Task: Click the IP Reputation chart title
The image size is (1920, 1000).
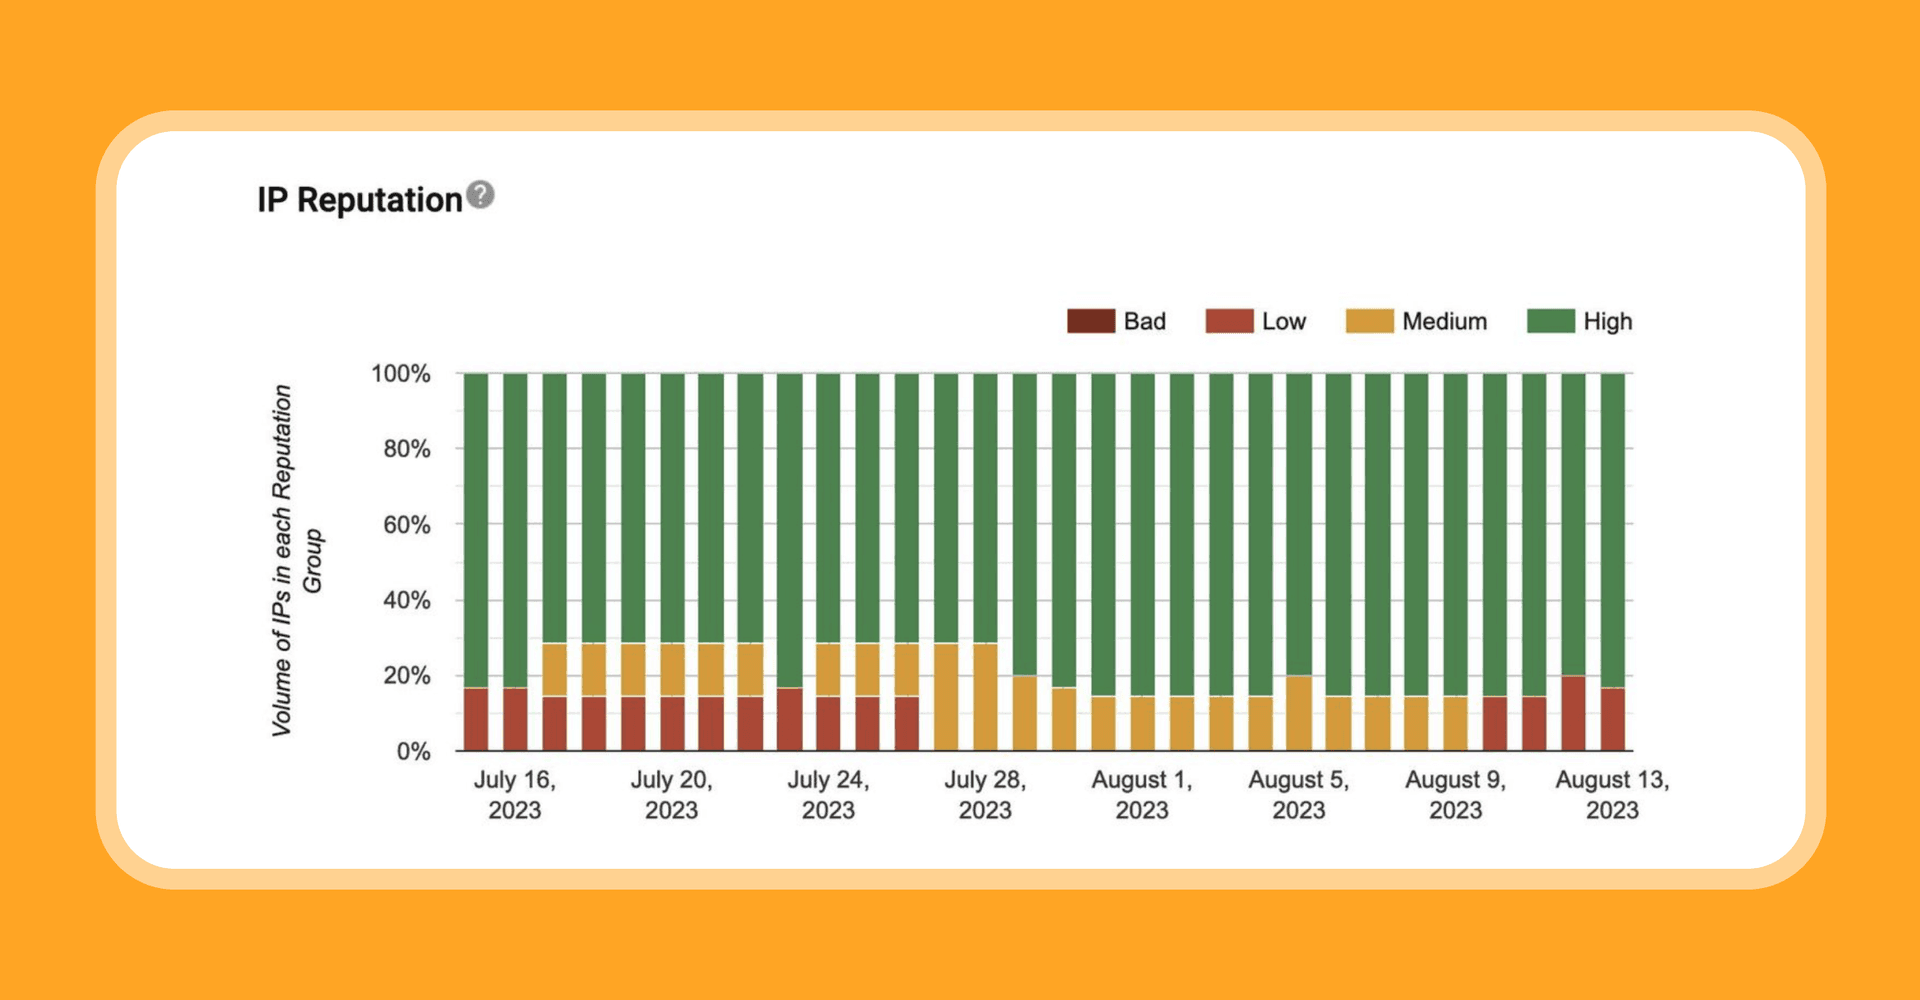Action: (359, 200)
